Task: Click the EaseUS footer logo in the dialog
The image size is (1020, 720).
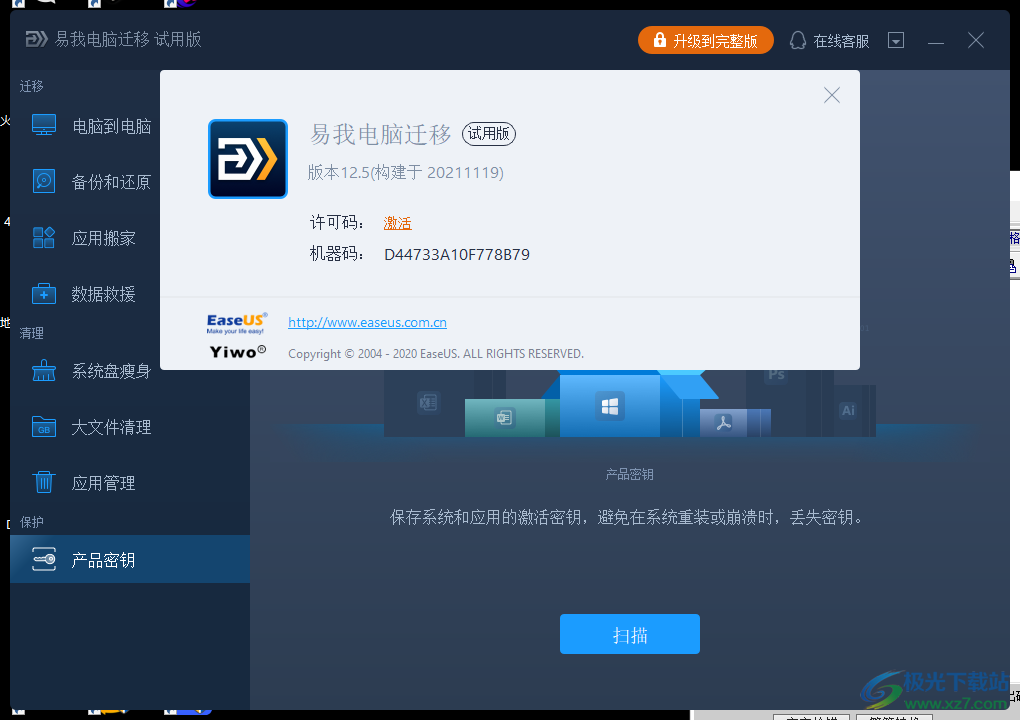Action: (x=237, y=322)
